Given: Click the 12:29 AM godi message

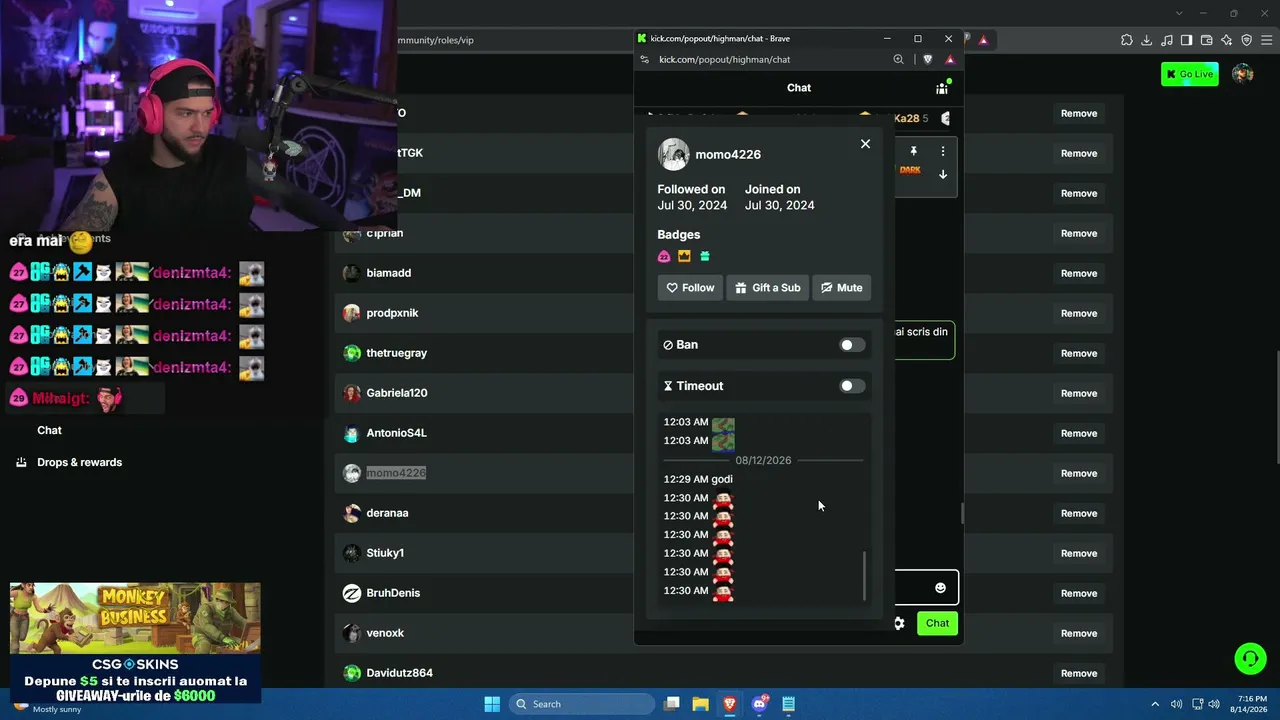Looking at the screenshot, I should pos(698,479).
